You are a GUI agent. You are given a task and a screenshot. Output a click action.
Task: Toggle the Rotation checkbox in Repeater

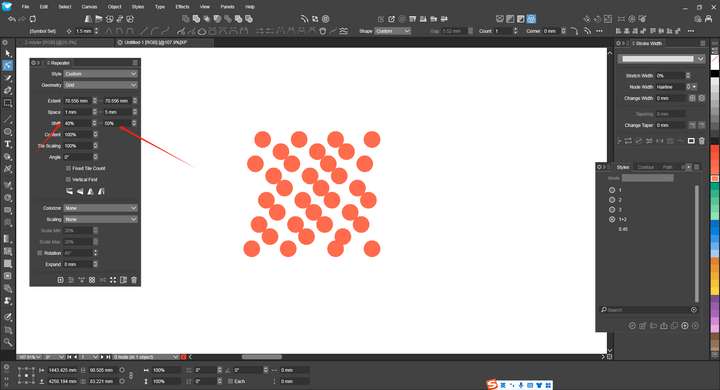pos(39,253)
